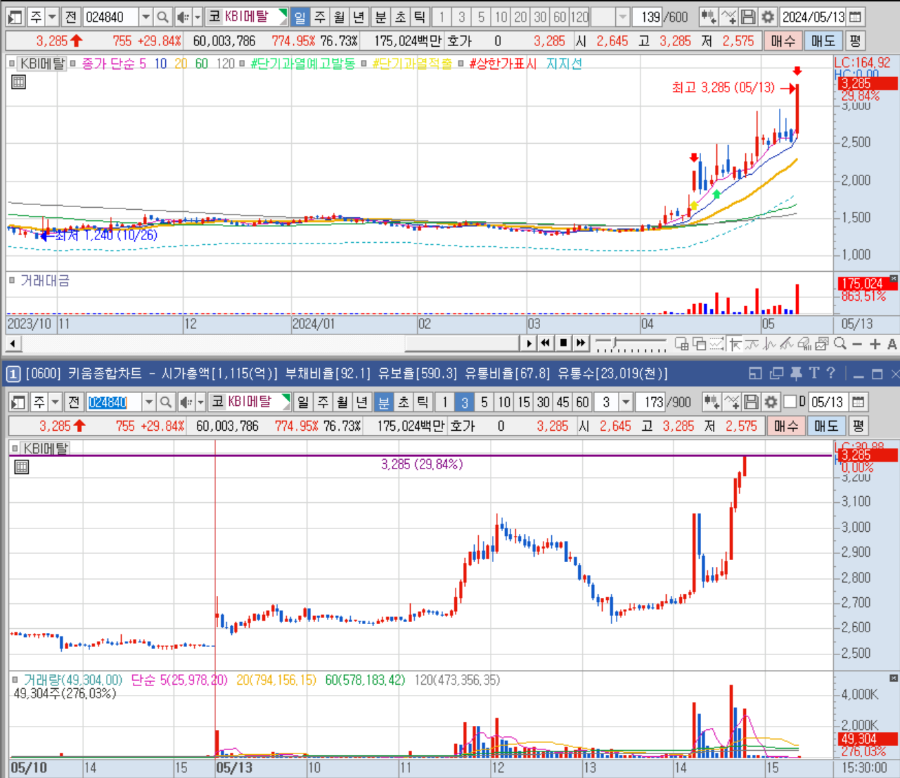Click 전 button in lower chart toolbar

[73, 402]
